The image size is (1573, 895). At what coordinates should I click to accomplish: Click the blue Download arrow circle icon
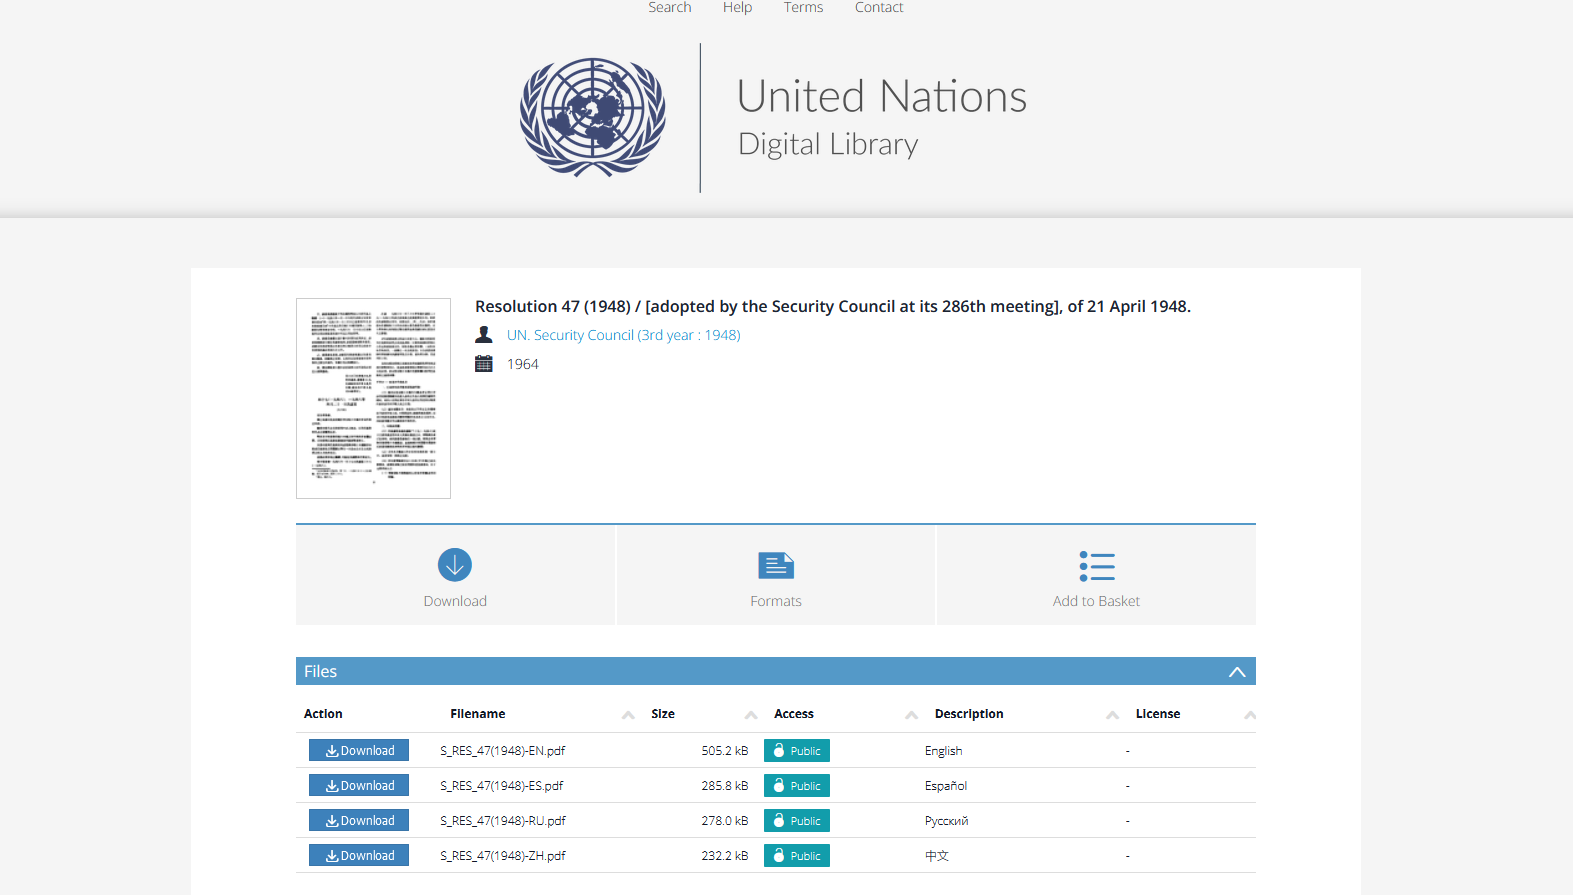[455, 565]
